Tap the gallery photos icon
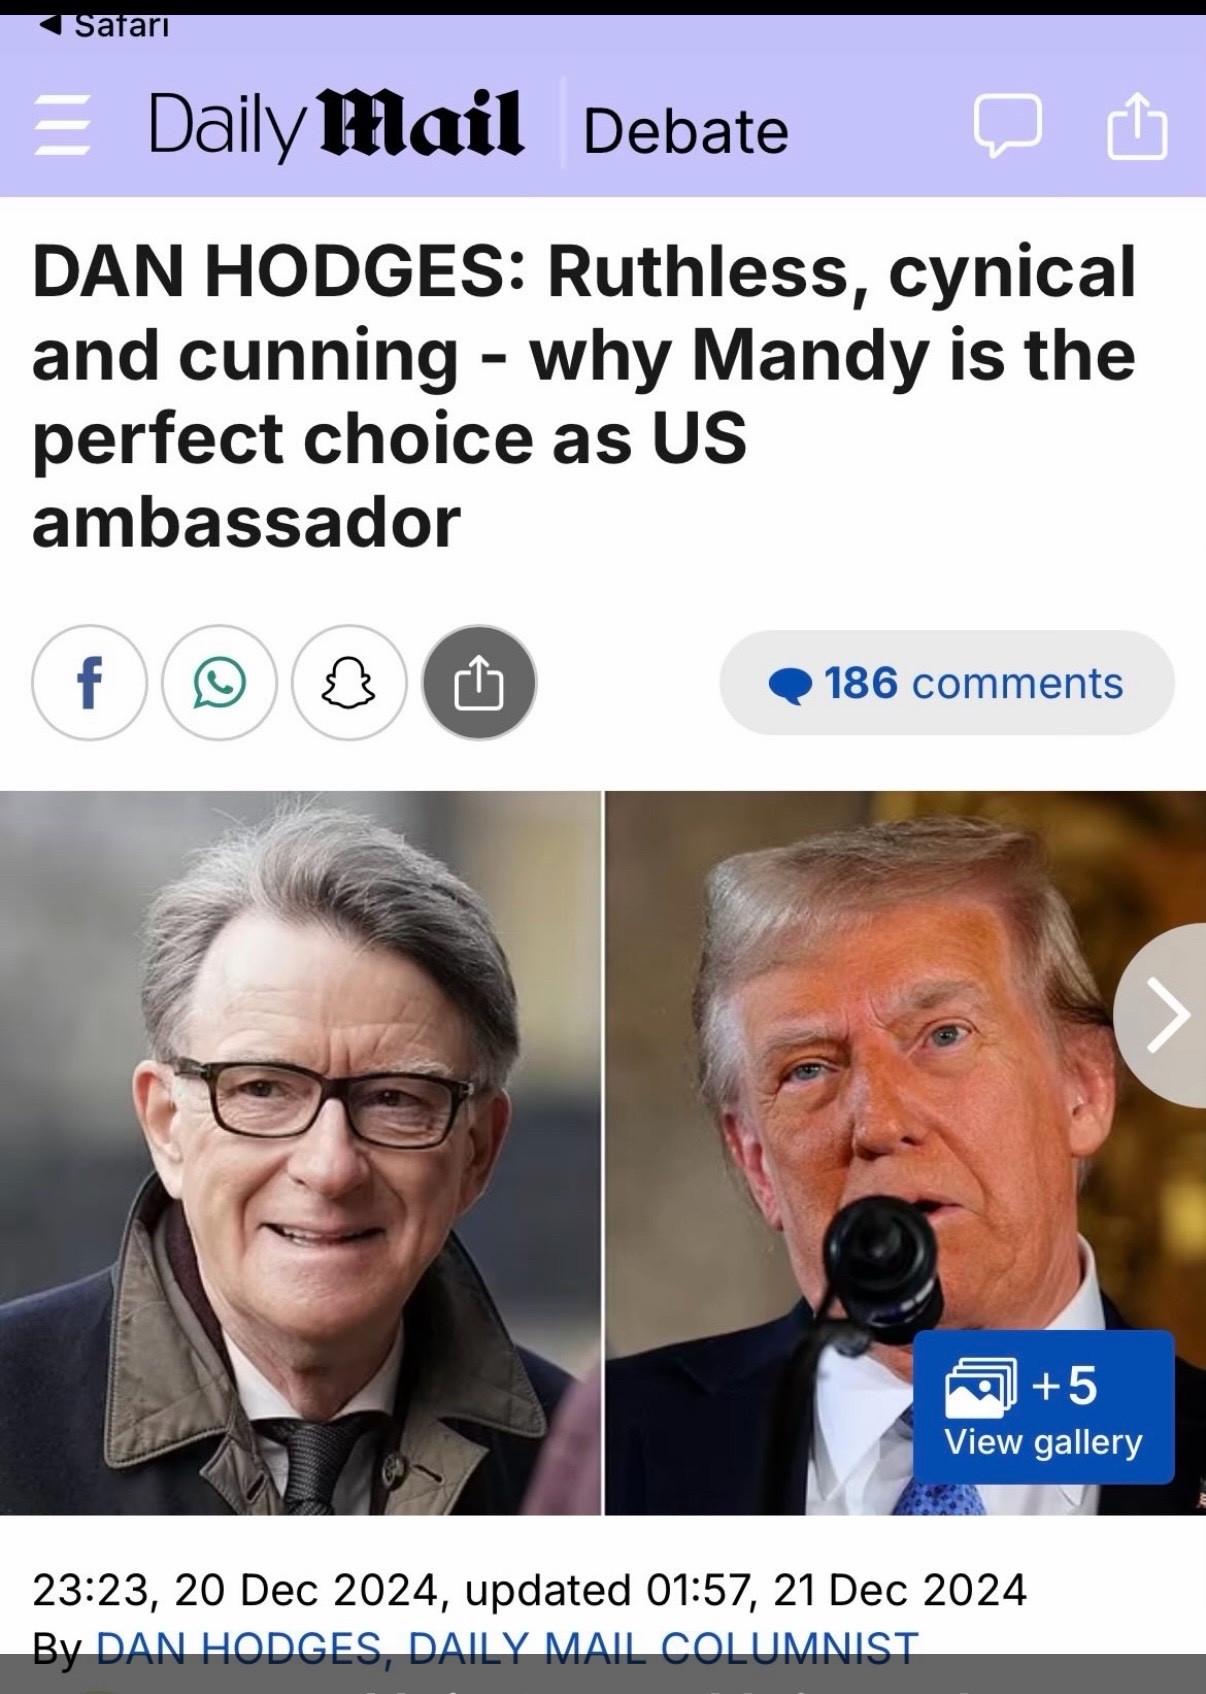Screen dimensions: 1206x1694 click(980, 1388)
